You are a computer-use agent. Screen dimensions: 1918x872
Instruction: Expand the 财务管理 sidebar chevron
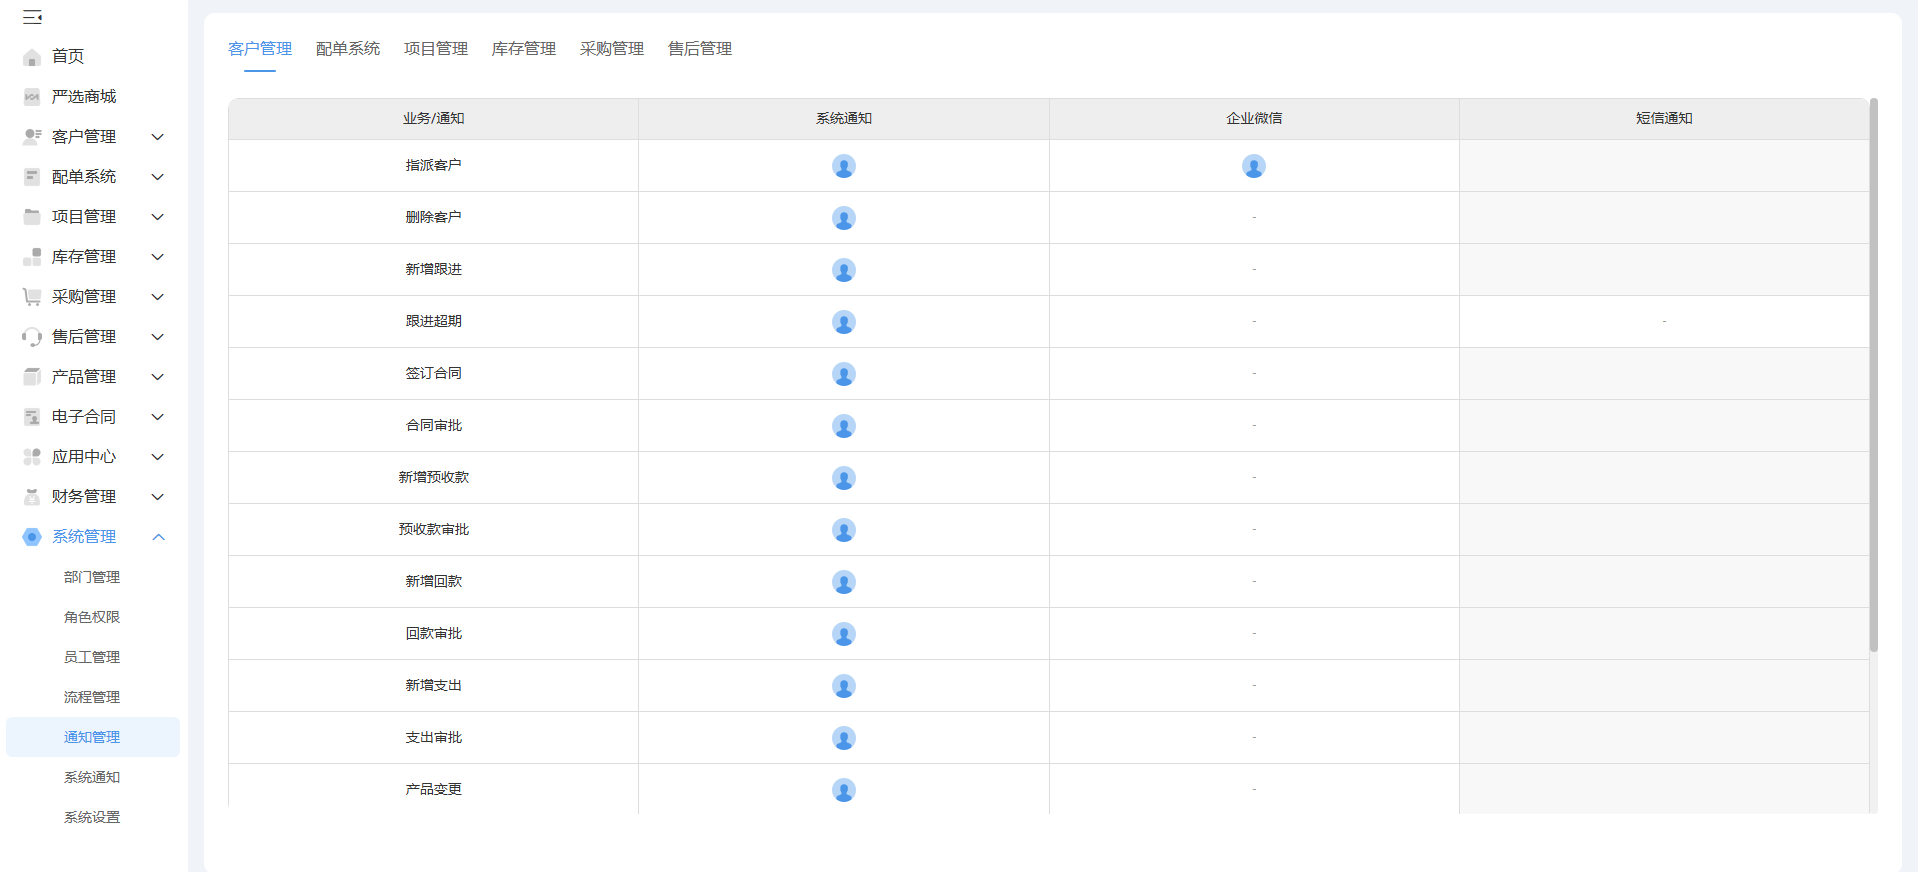tap(157, 497)
